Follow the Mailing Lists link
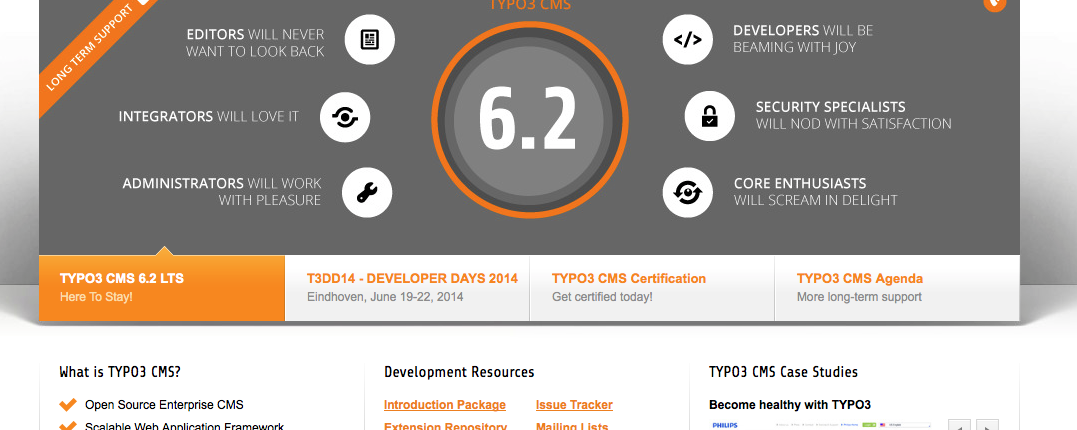This screenshot has height=430, width=1077. pyautogui.click(x=571, y=426)
